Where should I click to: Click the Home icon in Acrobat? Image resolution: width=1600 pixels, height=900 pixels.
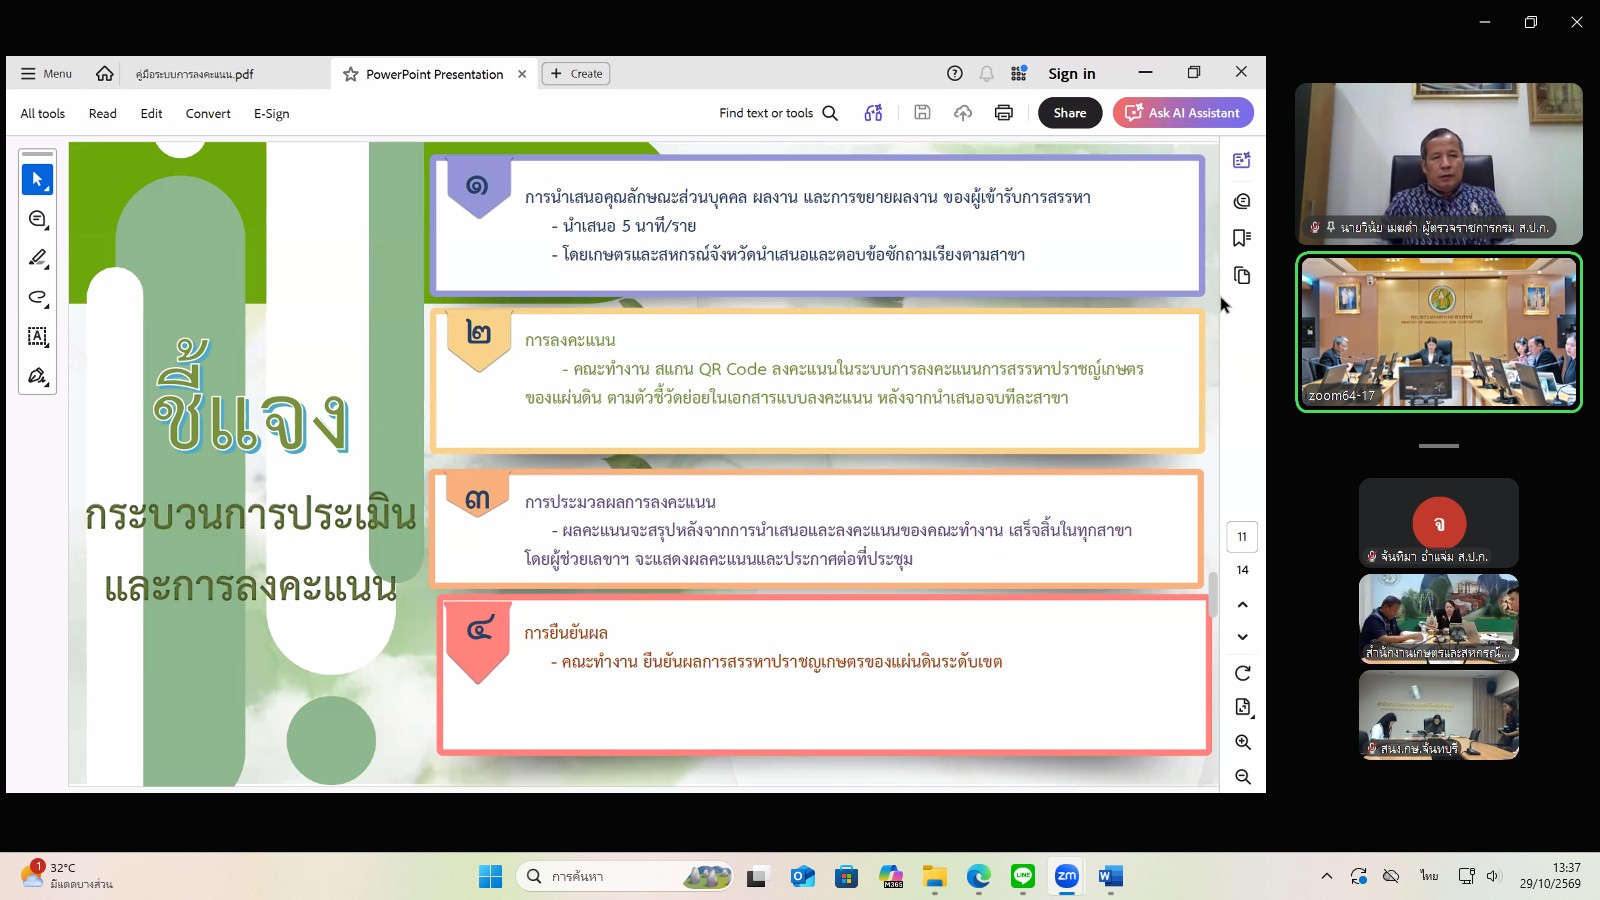104,73
